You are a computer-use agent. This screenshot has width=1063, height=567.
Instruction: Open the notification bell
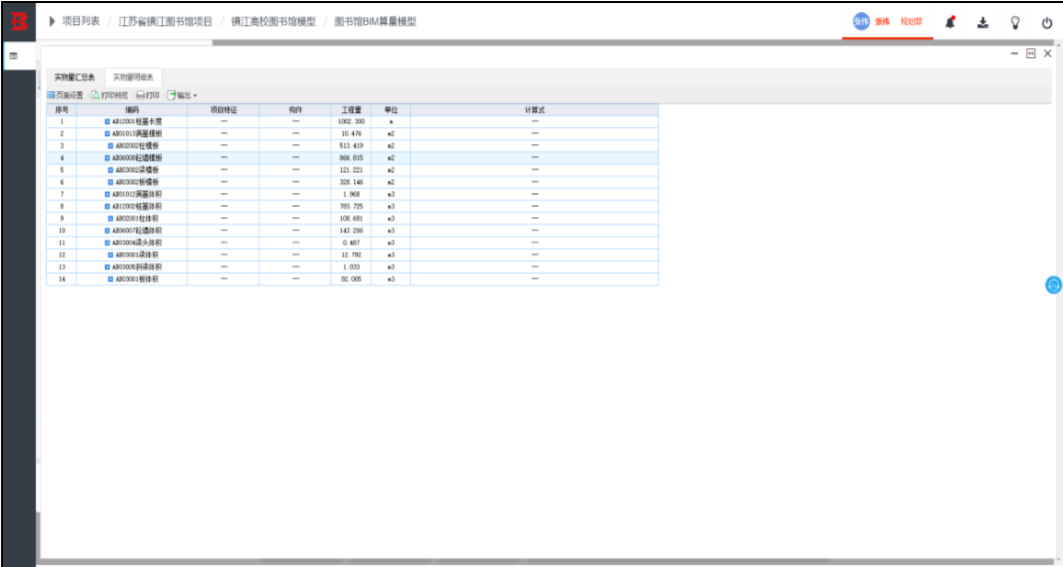click(x=950, y=22)
